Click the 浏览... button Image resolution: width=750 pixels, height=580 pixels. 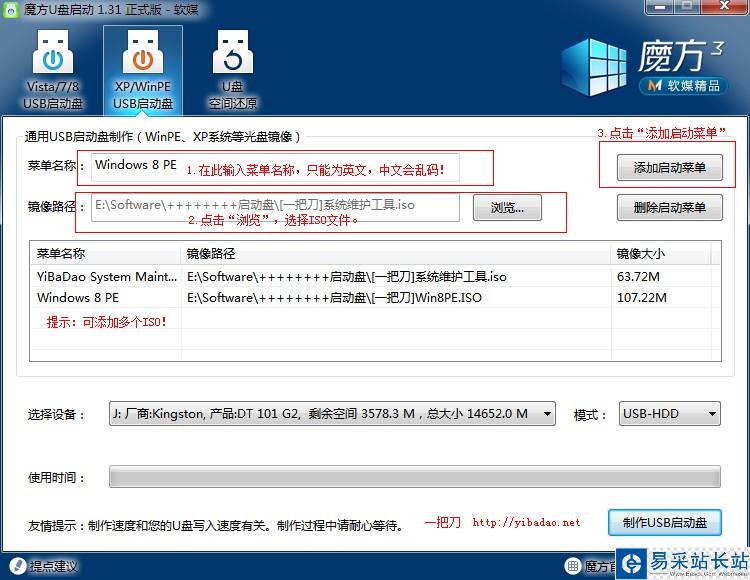(x=507, y=208)
